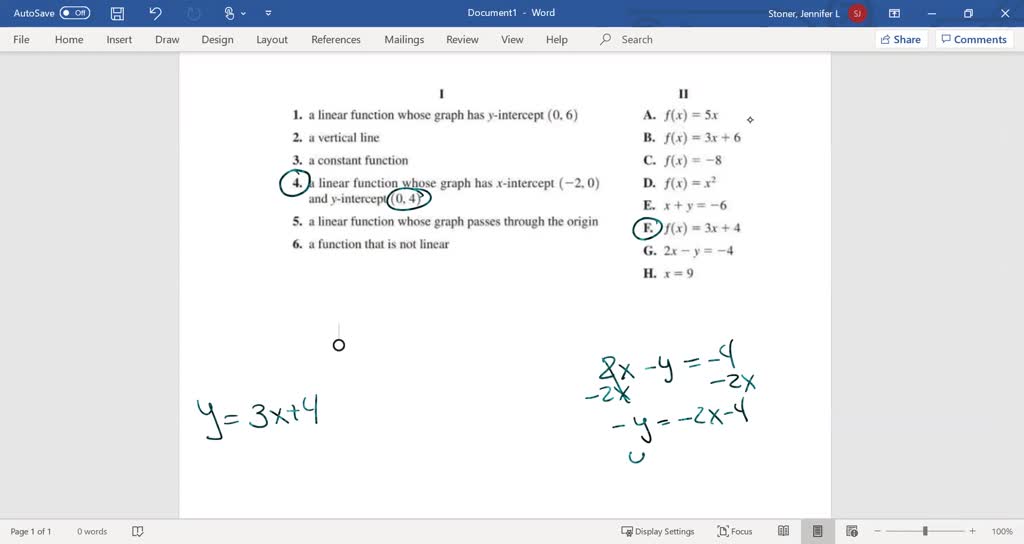1024x544 pixels.
Task: Switch to the Layout tab
Action: [272, 39]
